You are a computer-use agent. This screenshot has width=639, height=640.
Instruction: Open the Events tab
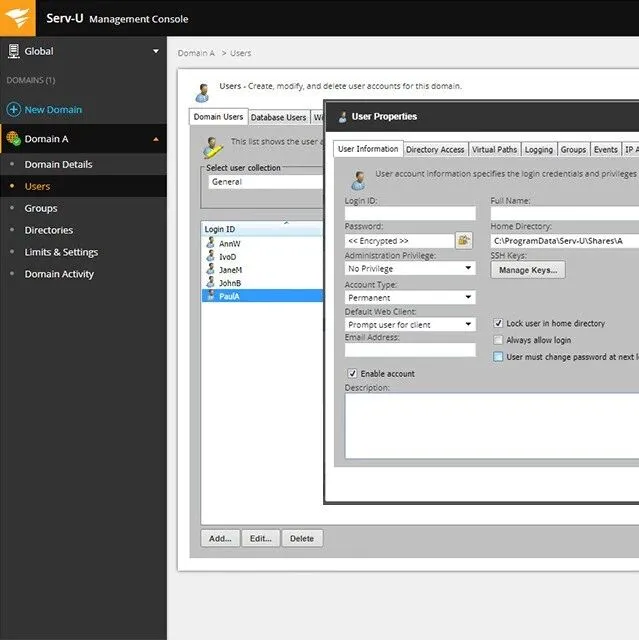(606, 150)
